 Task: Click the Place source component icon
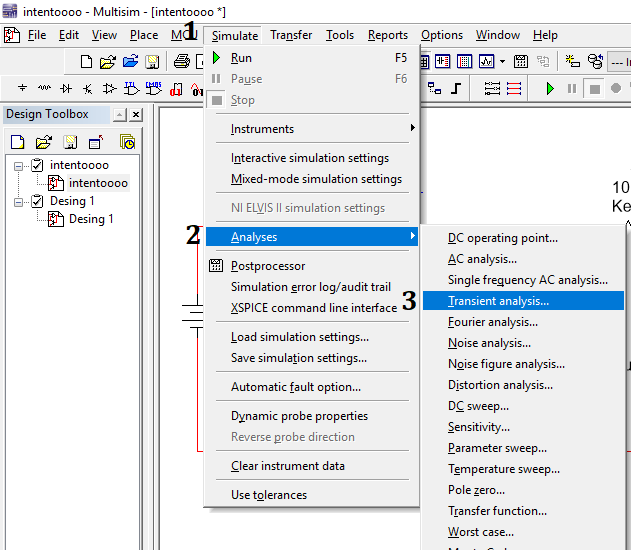(x=23, y=88)
